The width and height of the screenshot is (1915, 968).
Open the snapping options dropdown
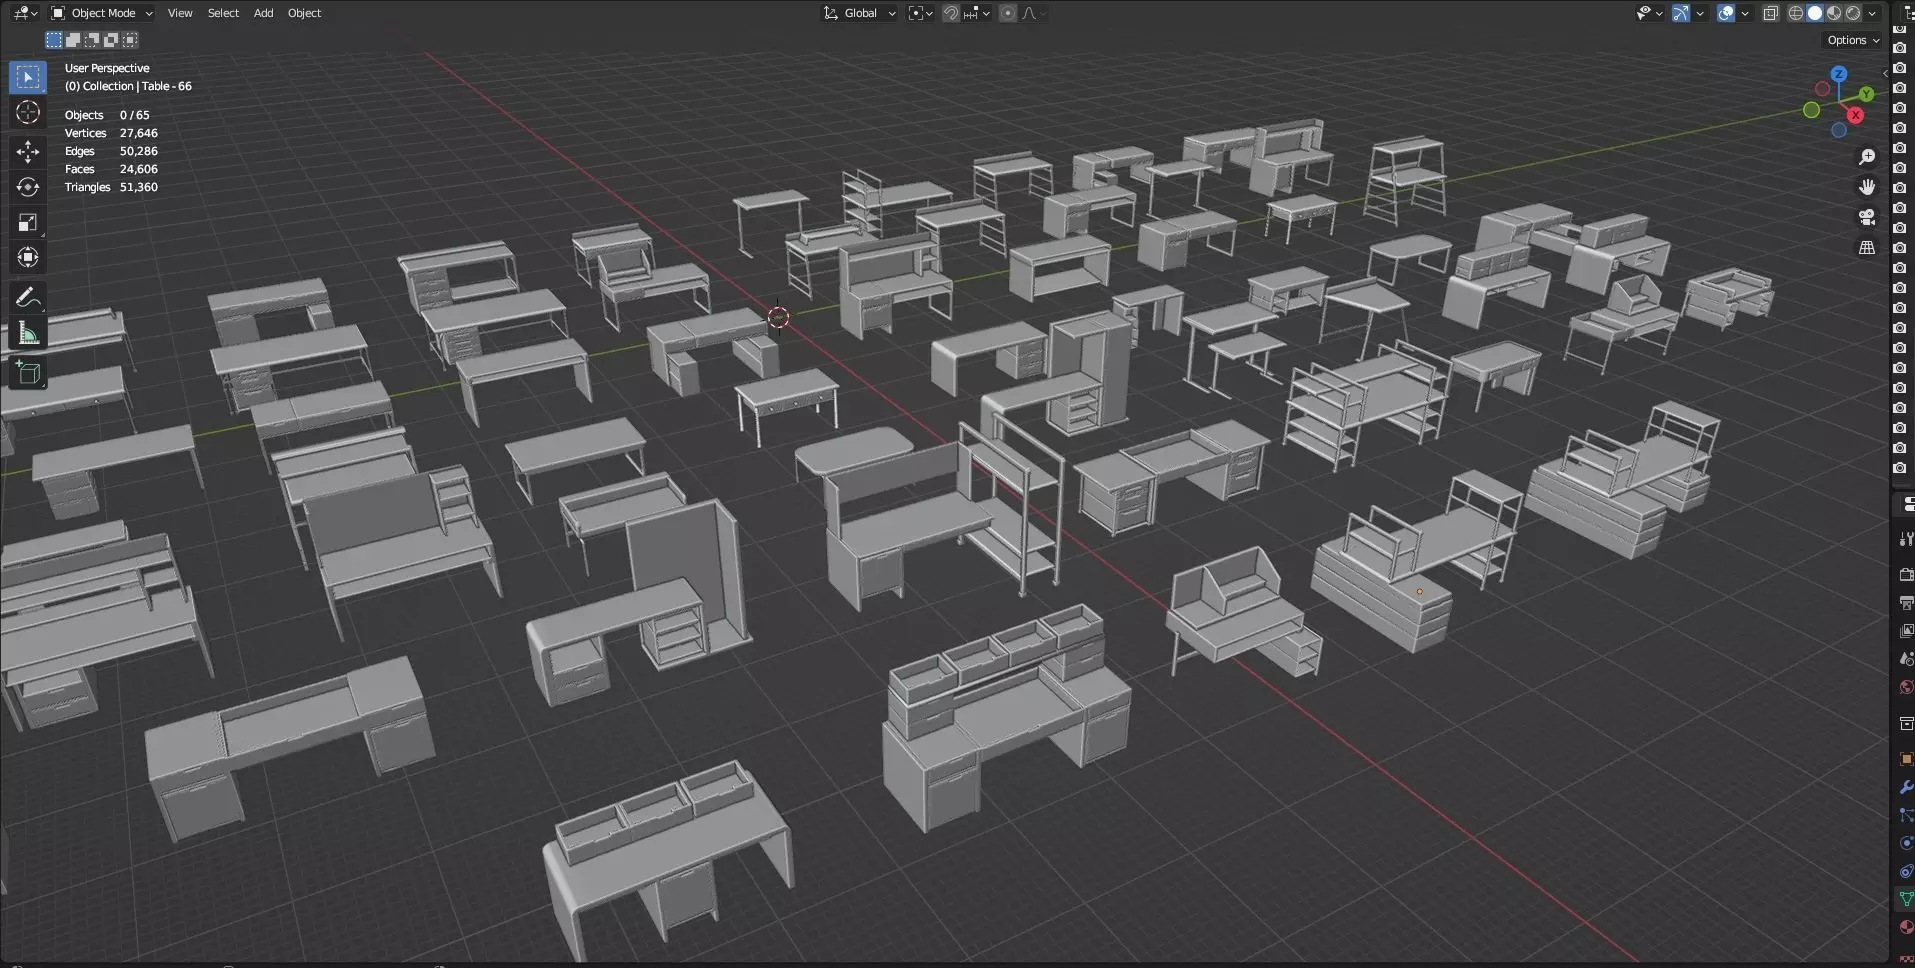pos(977,13)
